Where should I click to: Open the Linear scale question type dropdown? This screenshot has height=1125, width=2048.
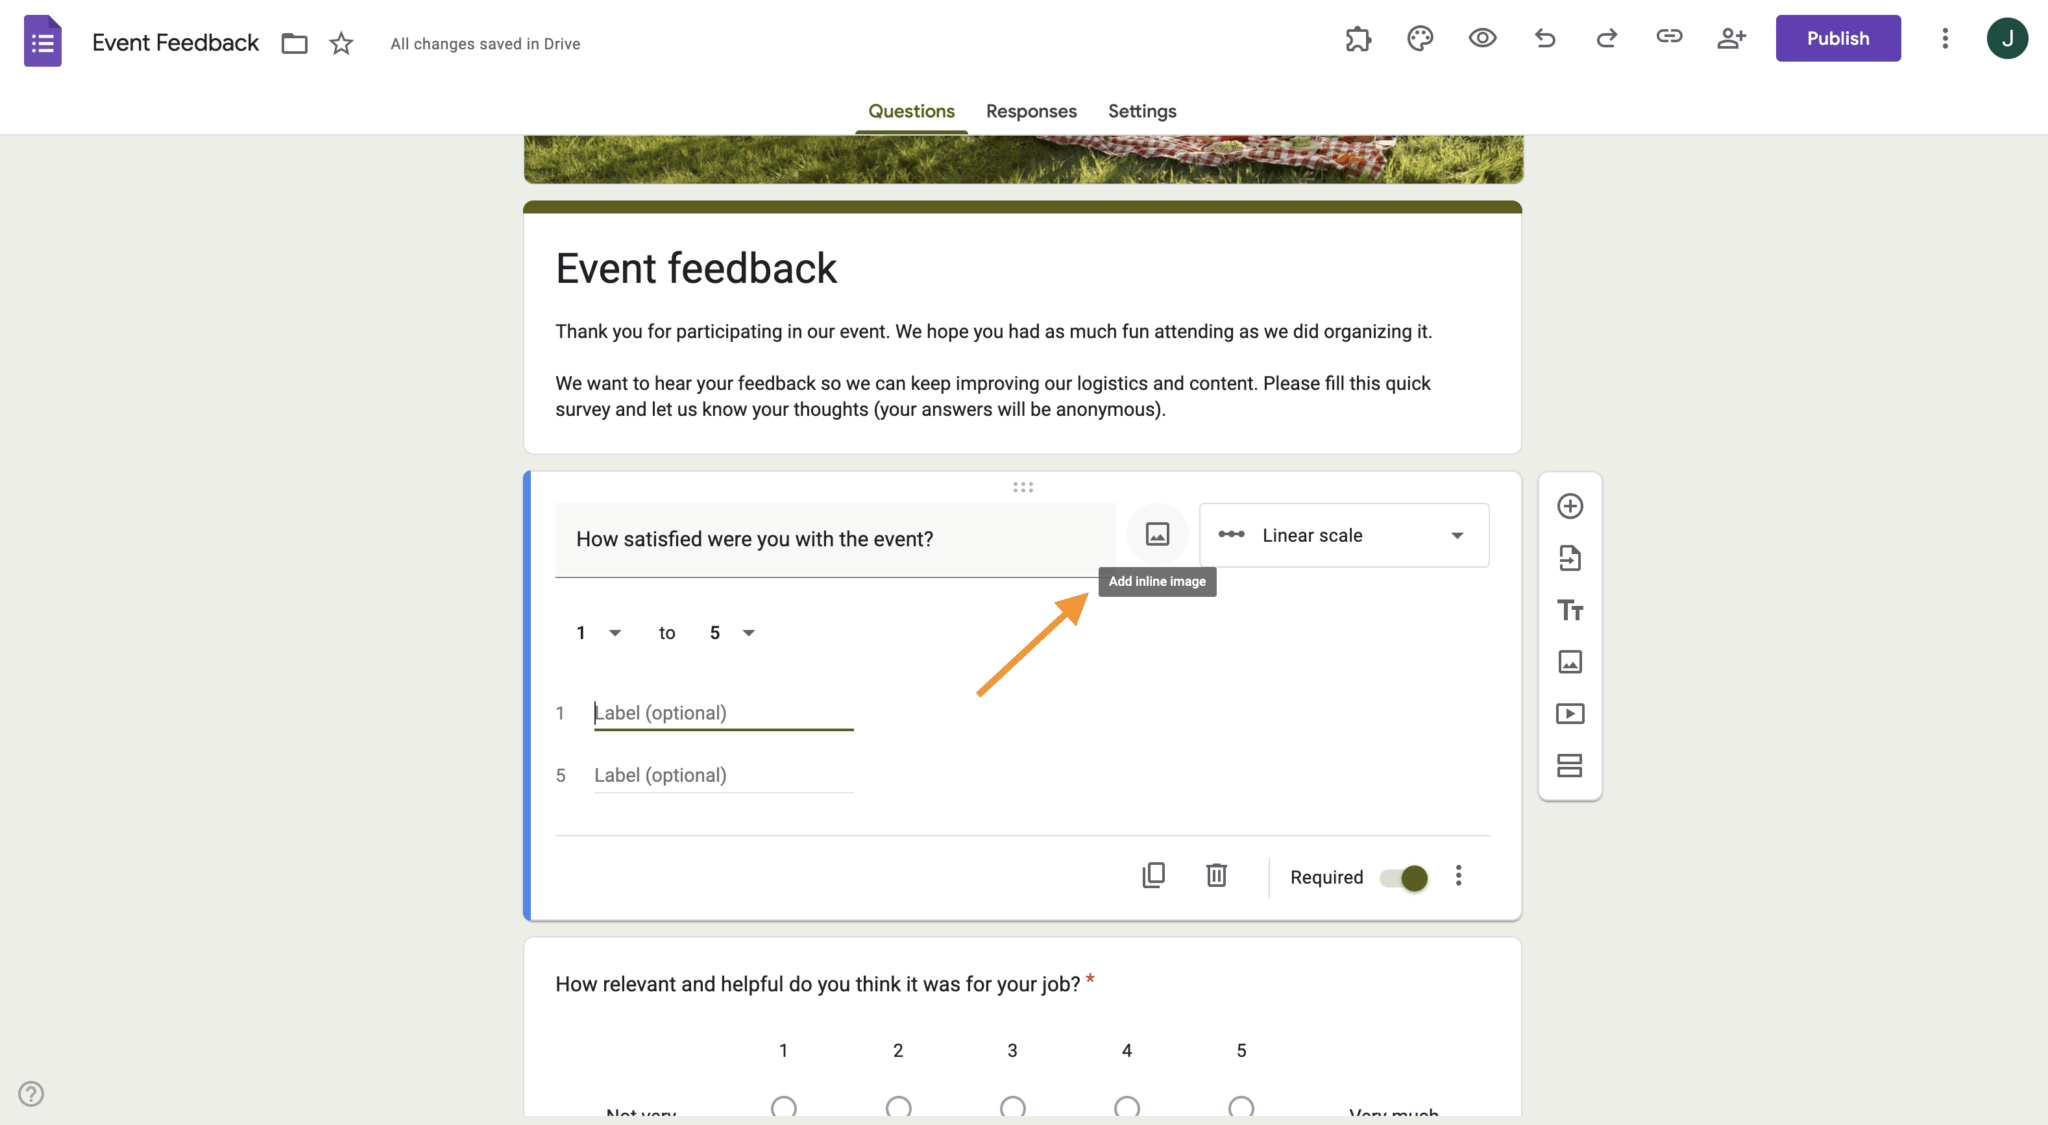(x=1343, y=534)
